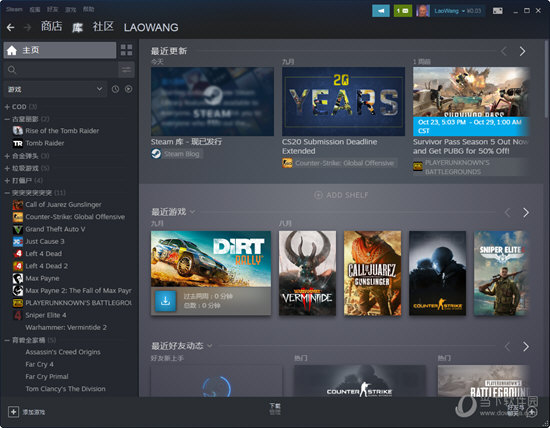Go to next recent games page
Image resolution: width=550 pixels, height=428 pixels.
tap(525, 213)
